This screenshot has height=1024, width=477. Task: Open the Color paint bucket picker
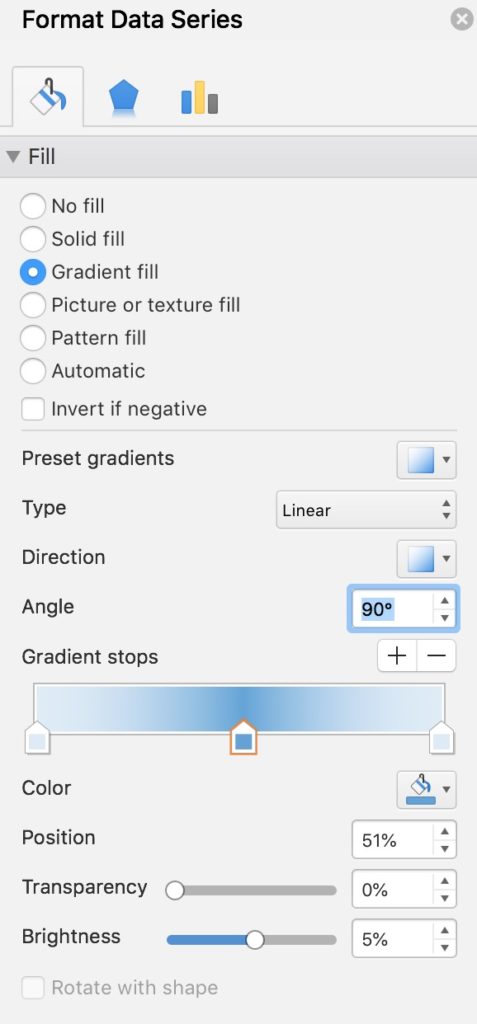(426, 789)
